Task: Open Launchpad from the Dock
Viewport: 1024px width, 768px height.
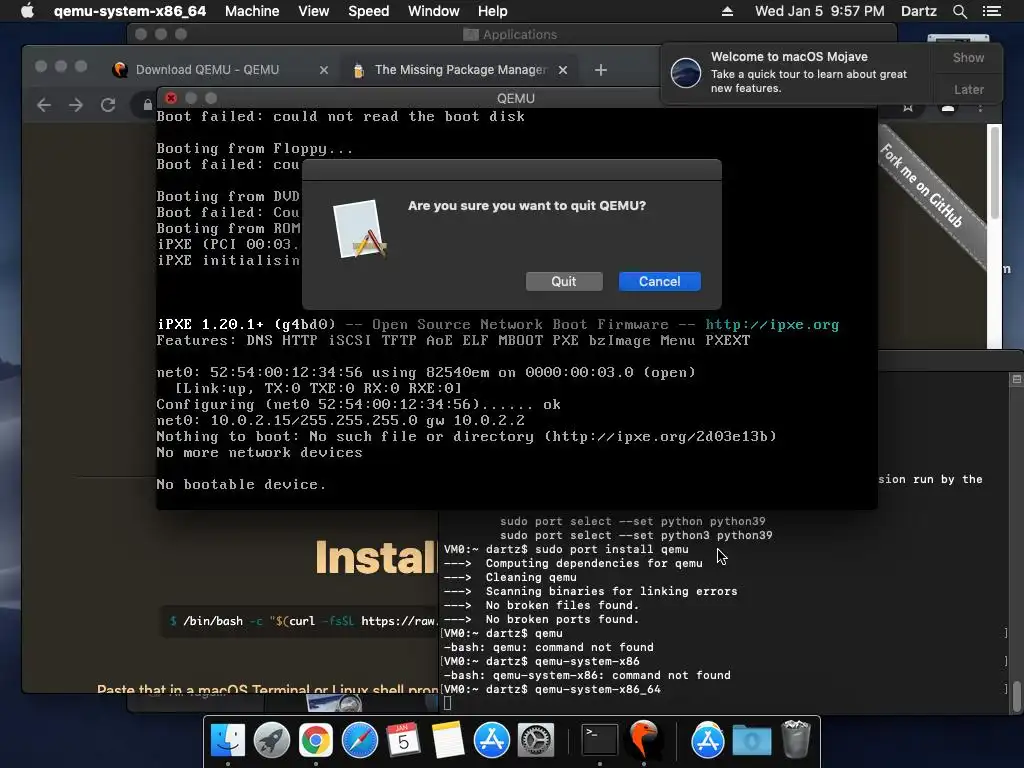Action: pos(272,741)
